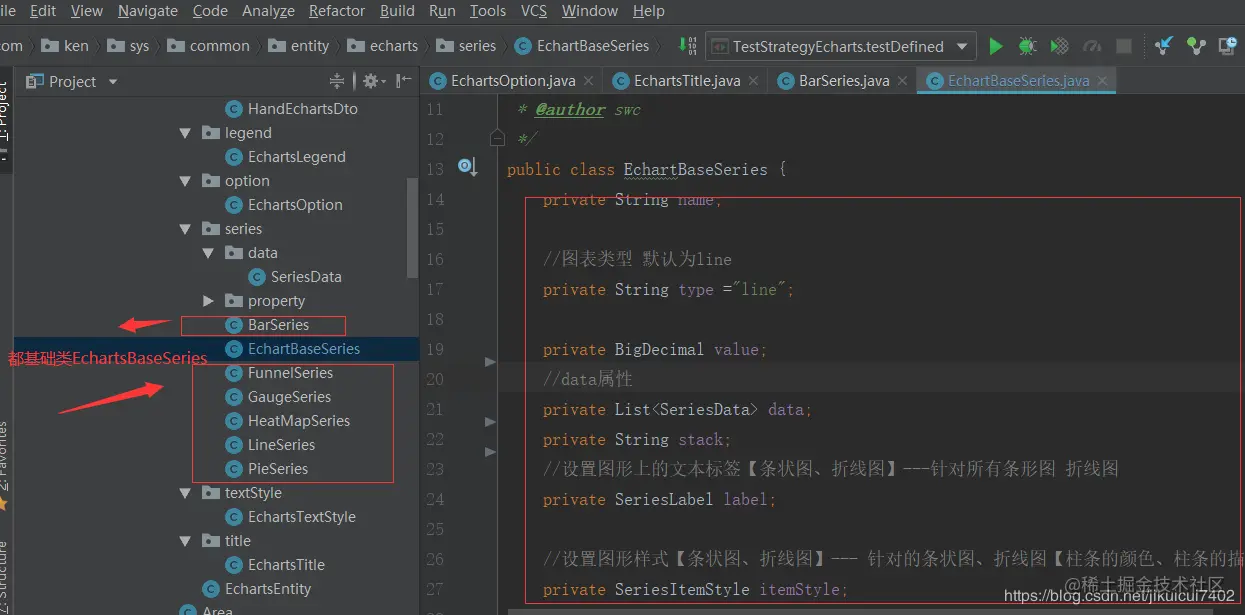Expand the property folder
The height and width of the screenshot is (615, 1245).
coord(208,301)
